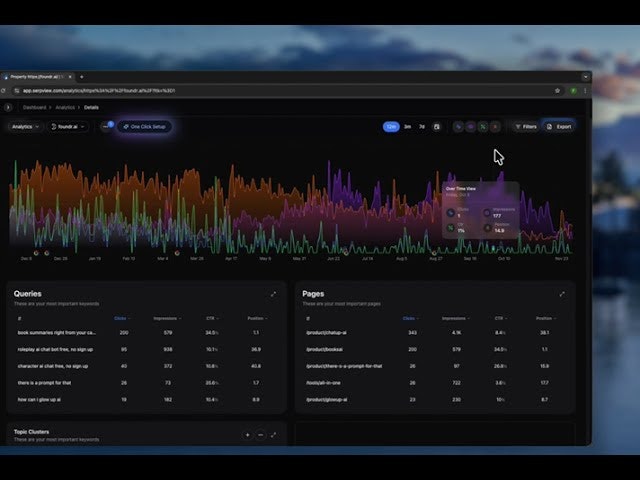Image resolution: width=640 pixels, height=480 pixels.
Task: Click the minus icon in Topic Clusters
Action: click(260, 435)
